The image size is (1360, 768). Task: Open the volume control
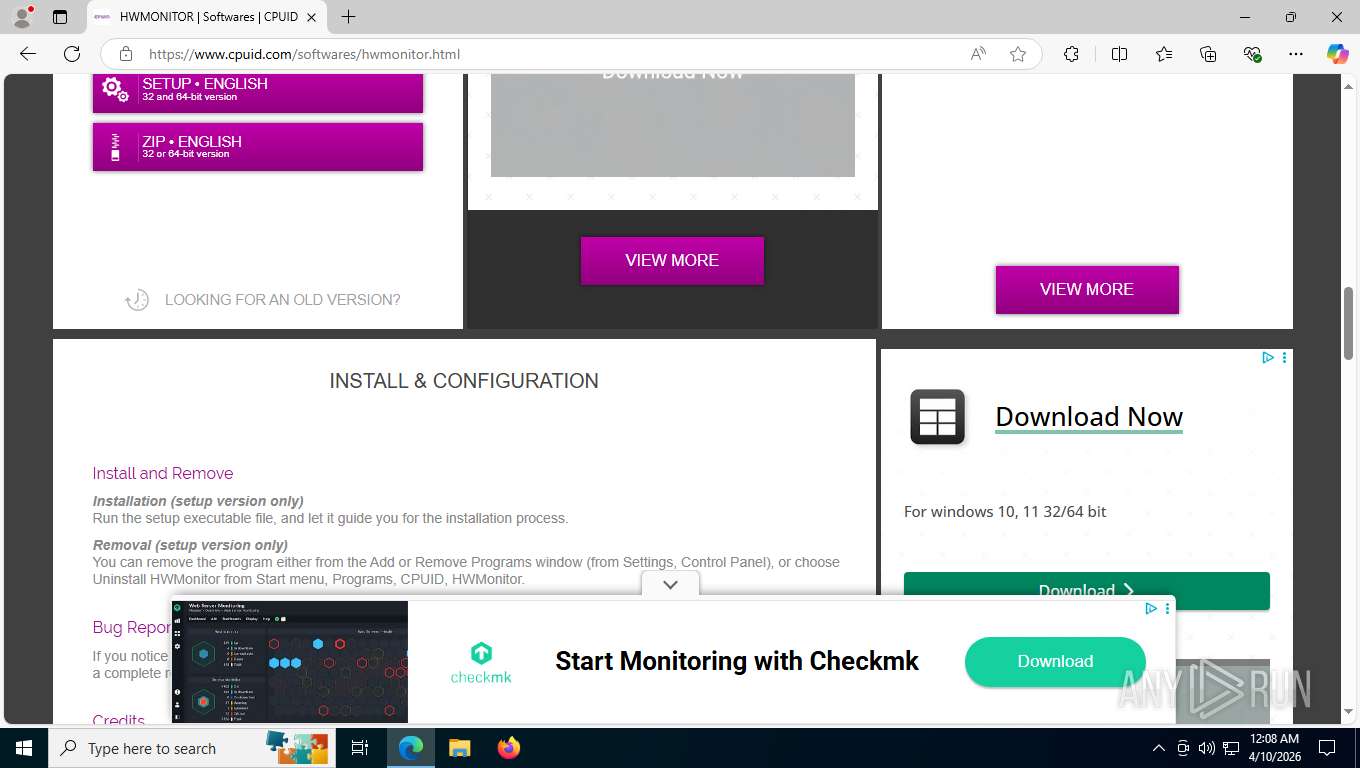[1207, 748]
